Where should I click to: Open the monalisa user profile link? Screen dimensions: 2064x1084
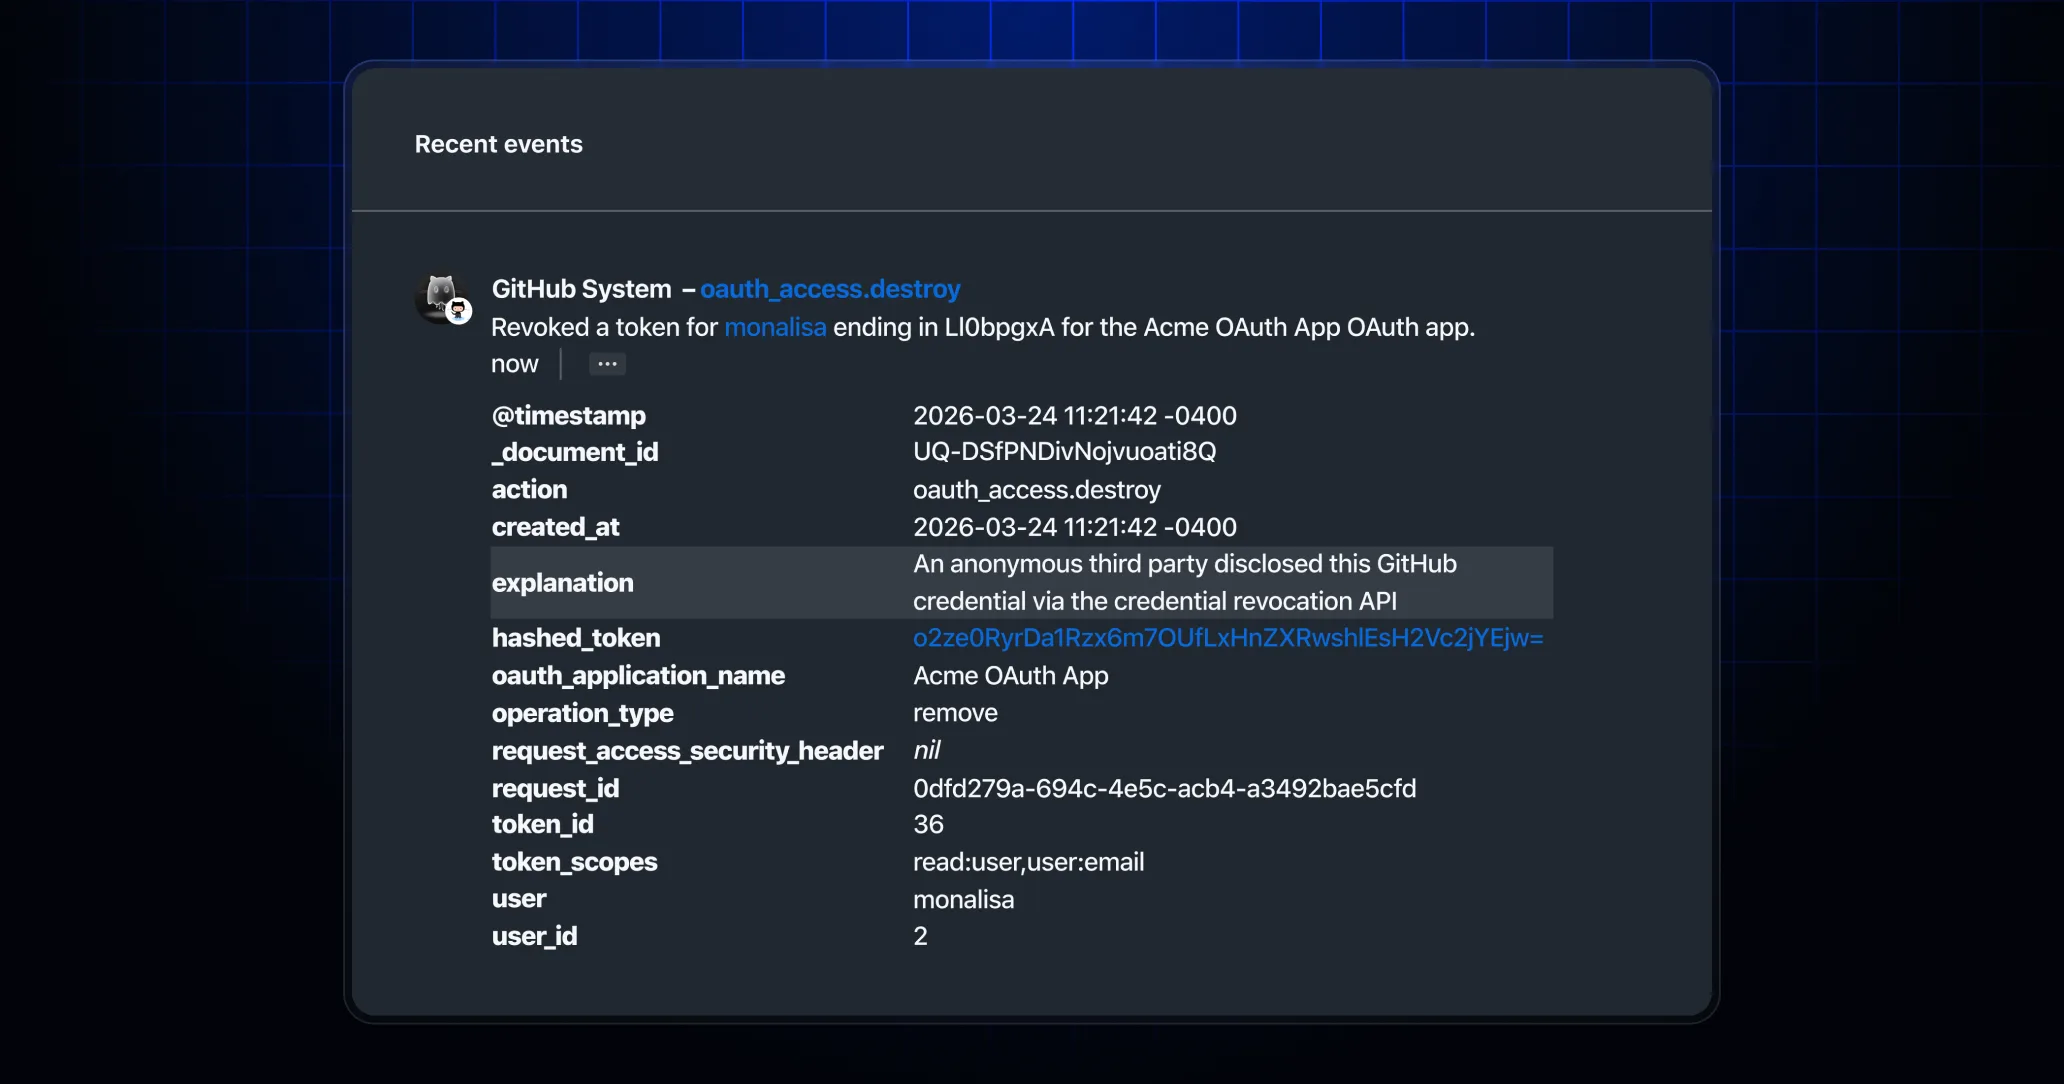pyautogui.click(x=774, y=327)
